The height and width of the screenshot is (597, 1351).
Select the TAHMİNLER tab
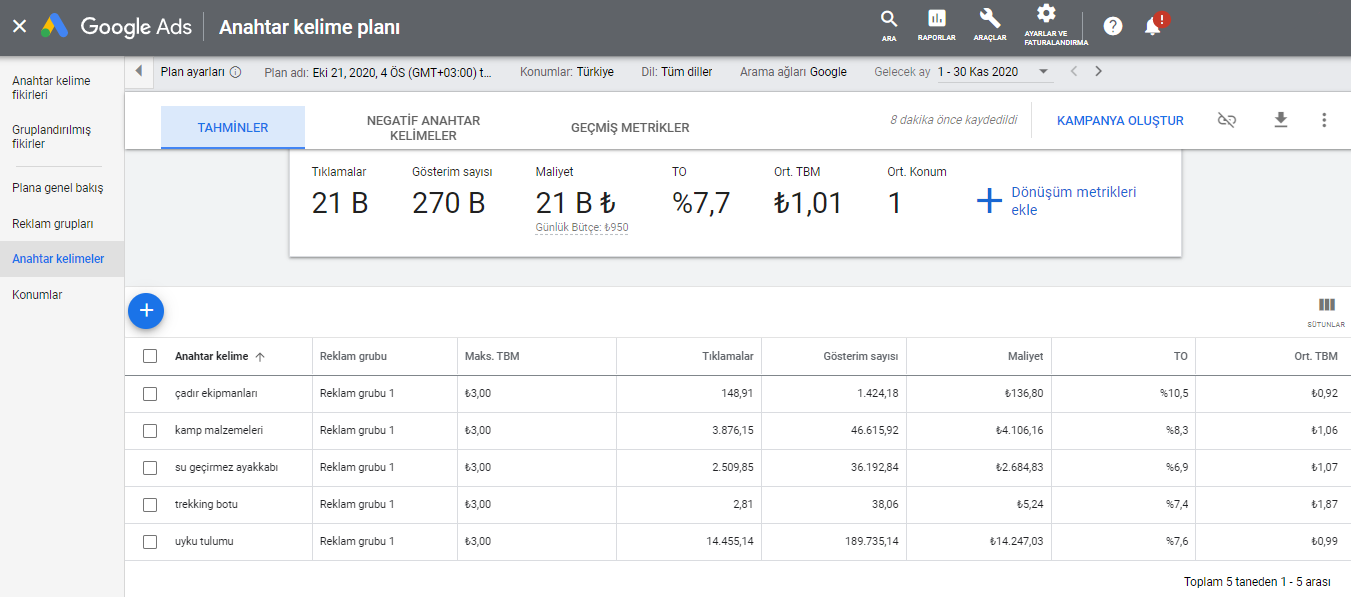[x=232, y=128]
